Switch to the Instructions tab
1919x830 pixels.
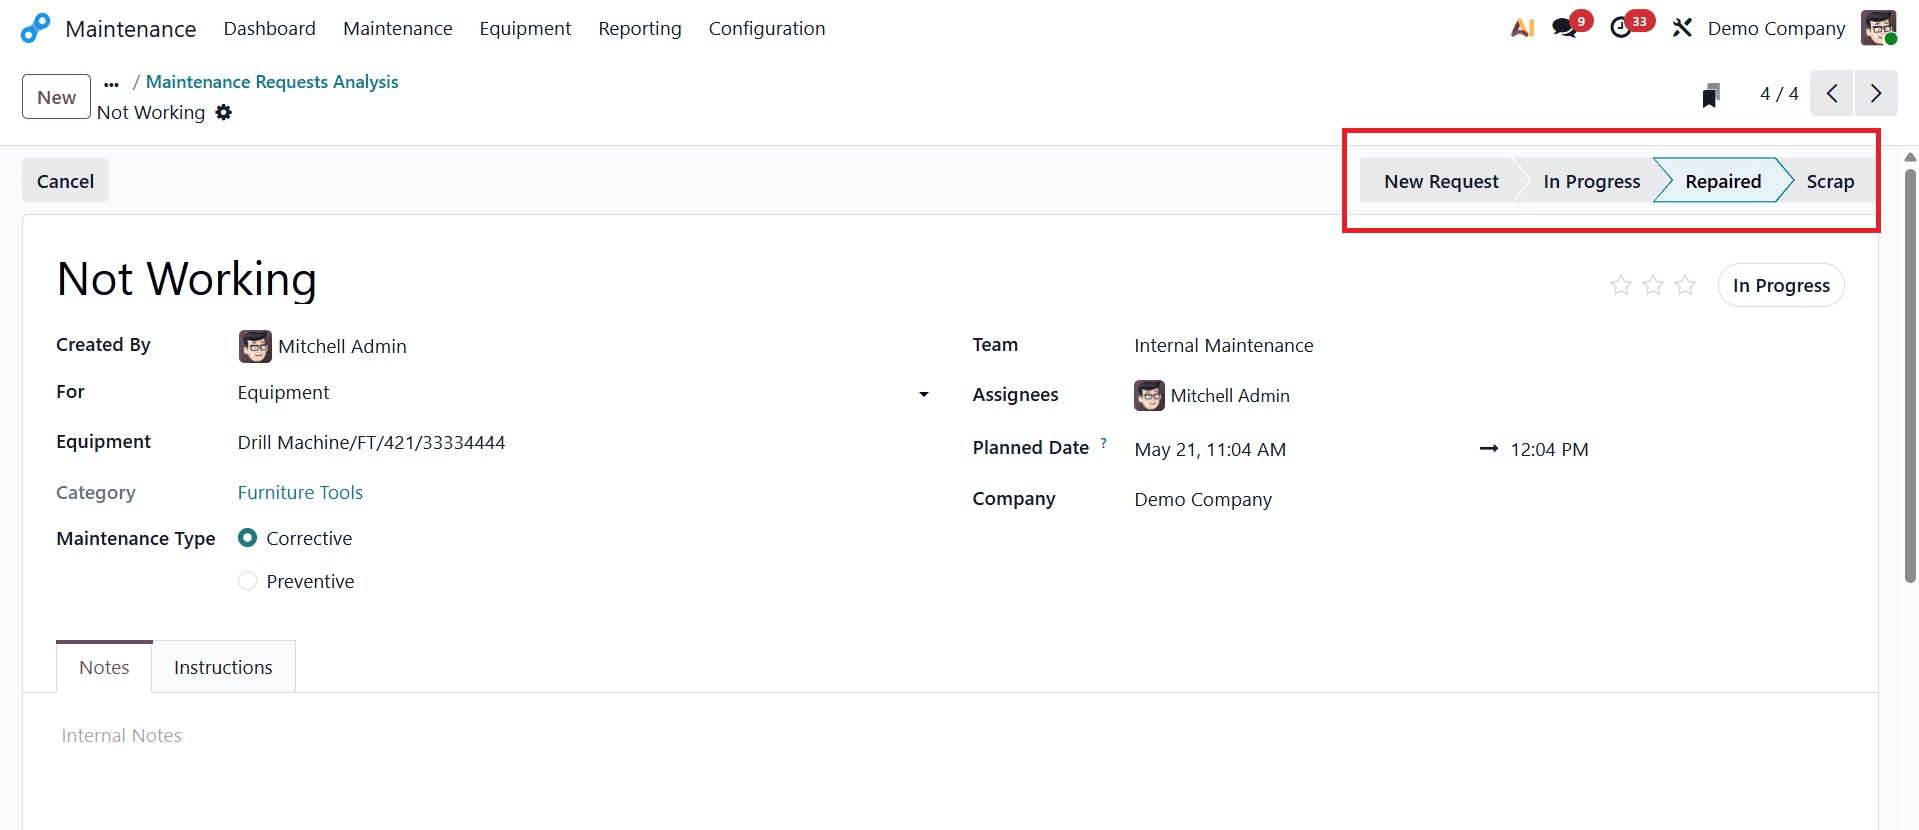pos(223,667)
